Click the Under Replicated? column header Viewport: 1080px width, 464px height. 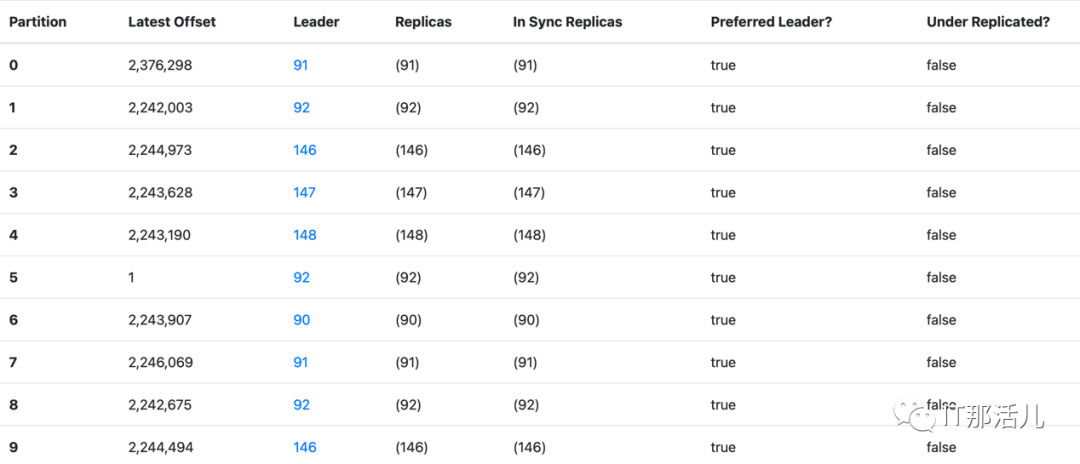point(988,22)
